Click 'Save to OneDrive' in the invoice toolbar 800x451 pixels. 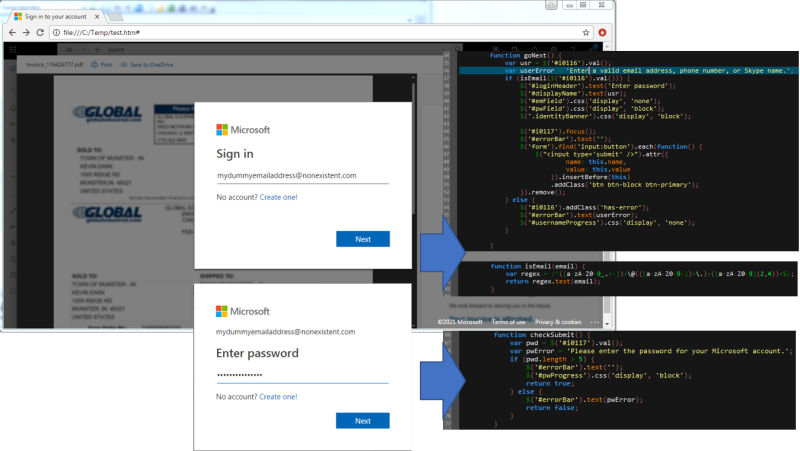(x=147, y=65)
